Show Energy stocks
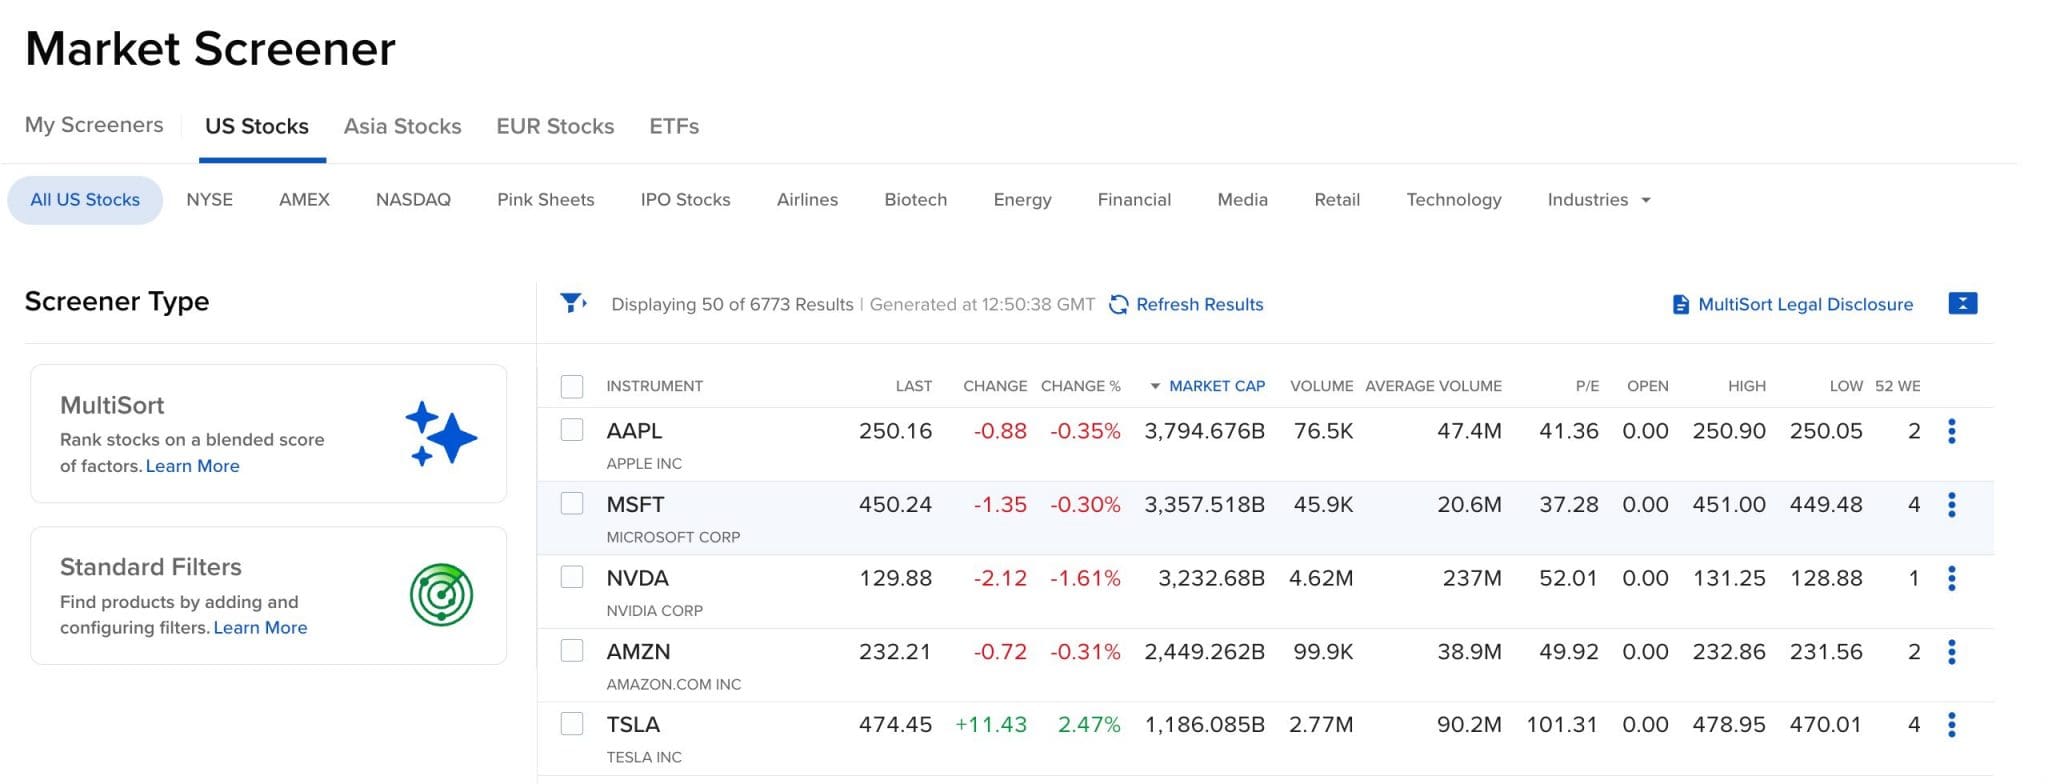 (1022, 200)
